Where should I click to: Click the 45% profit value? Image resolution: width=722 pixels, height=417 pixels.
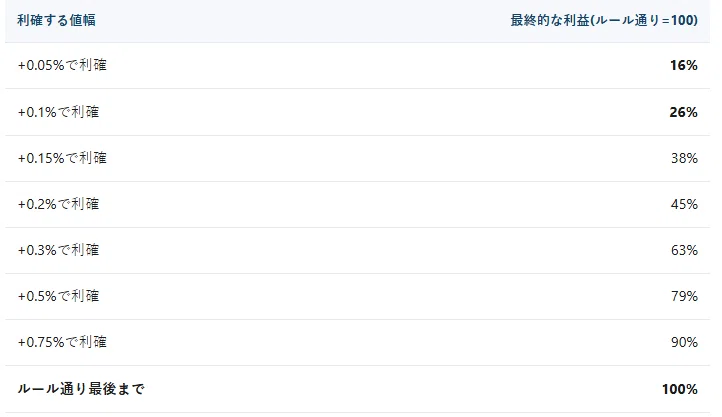coord(684,204)
